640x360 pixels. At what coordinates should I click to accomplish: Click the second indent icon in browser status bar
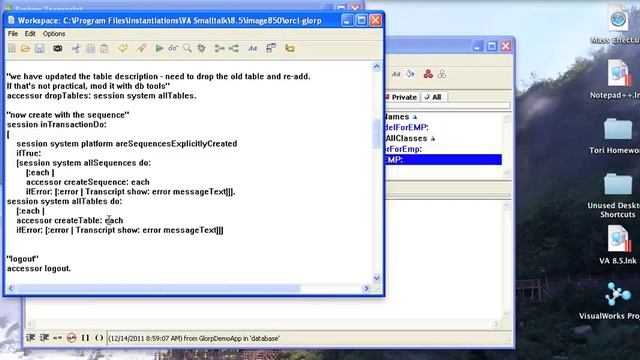(x=44, y=338)
